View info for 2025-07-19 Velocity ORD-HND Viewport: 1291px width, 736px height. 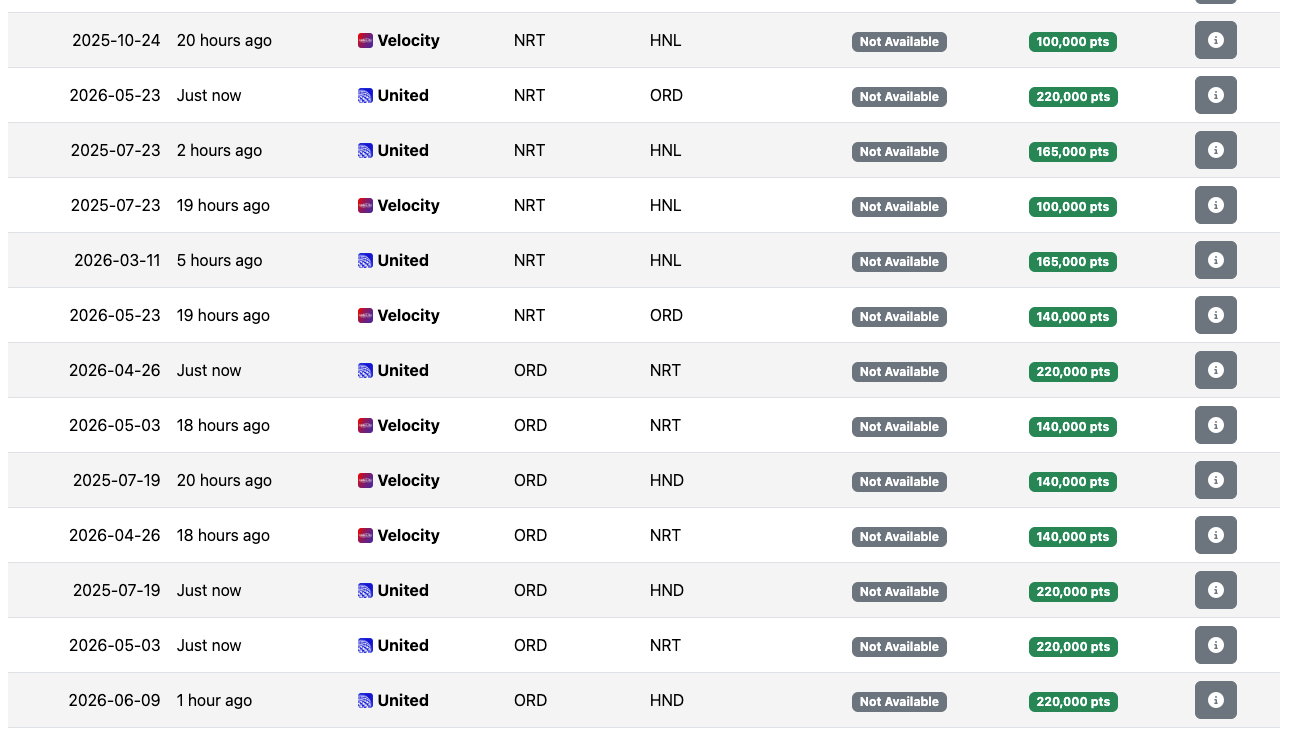click(1215, 480)
